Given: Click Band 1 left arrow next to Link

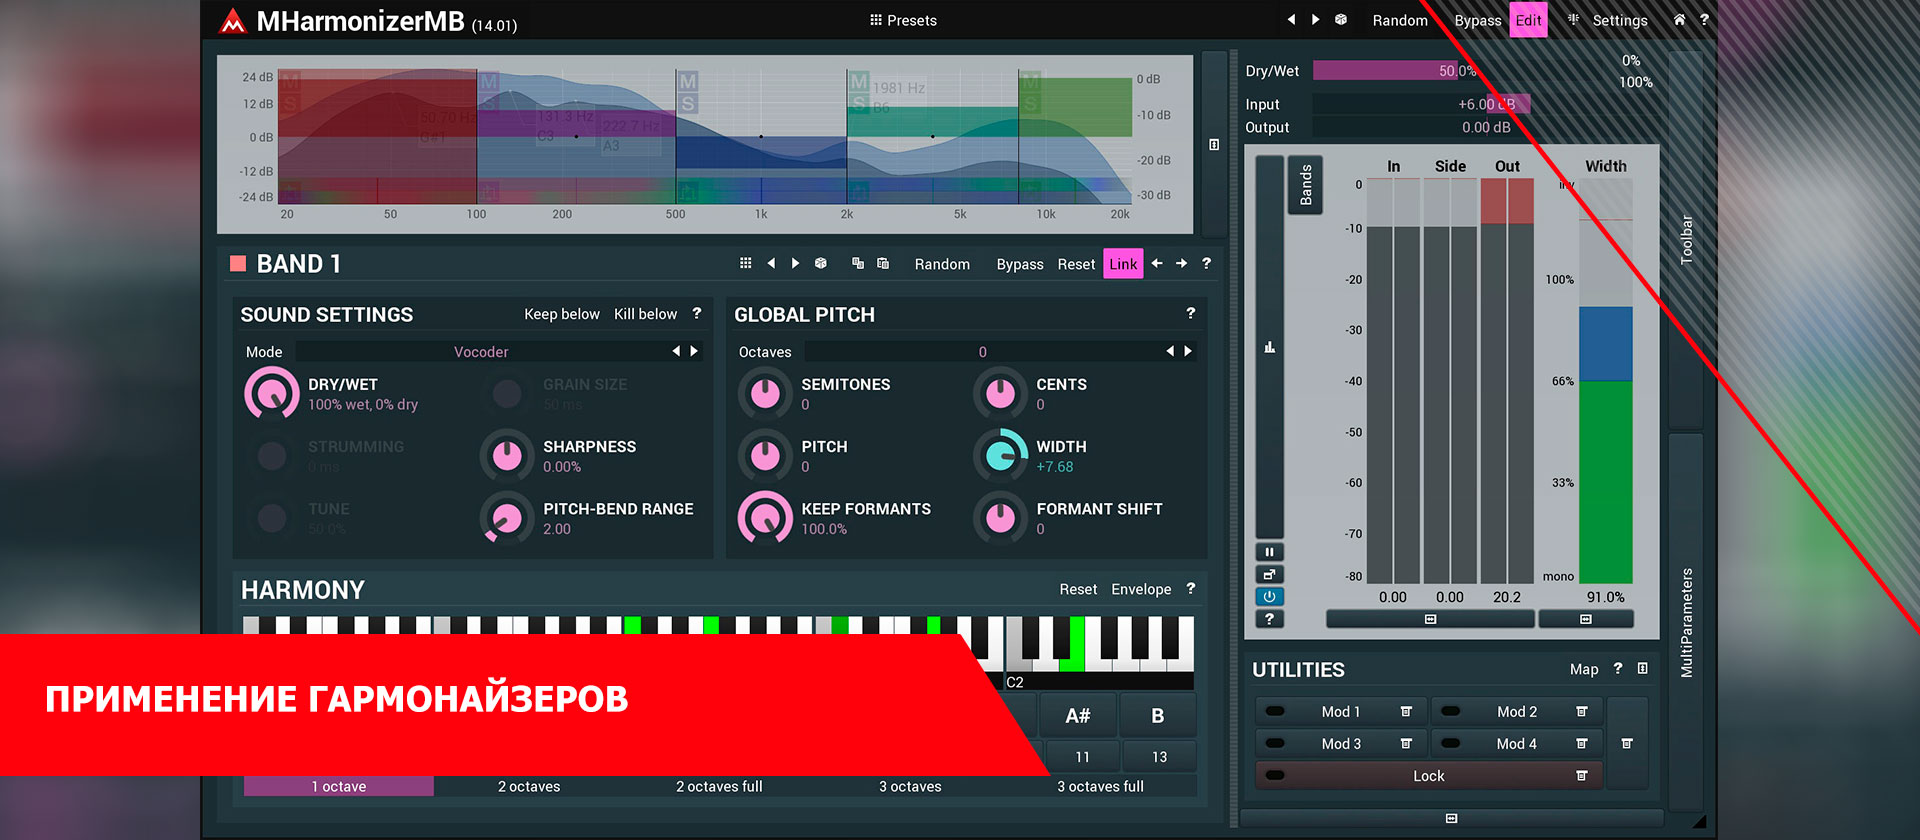Looking at the screenshot, I should tap(1157, 263).
